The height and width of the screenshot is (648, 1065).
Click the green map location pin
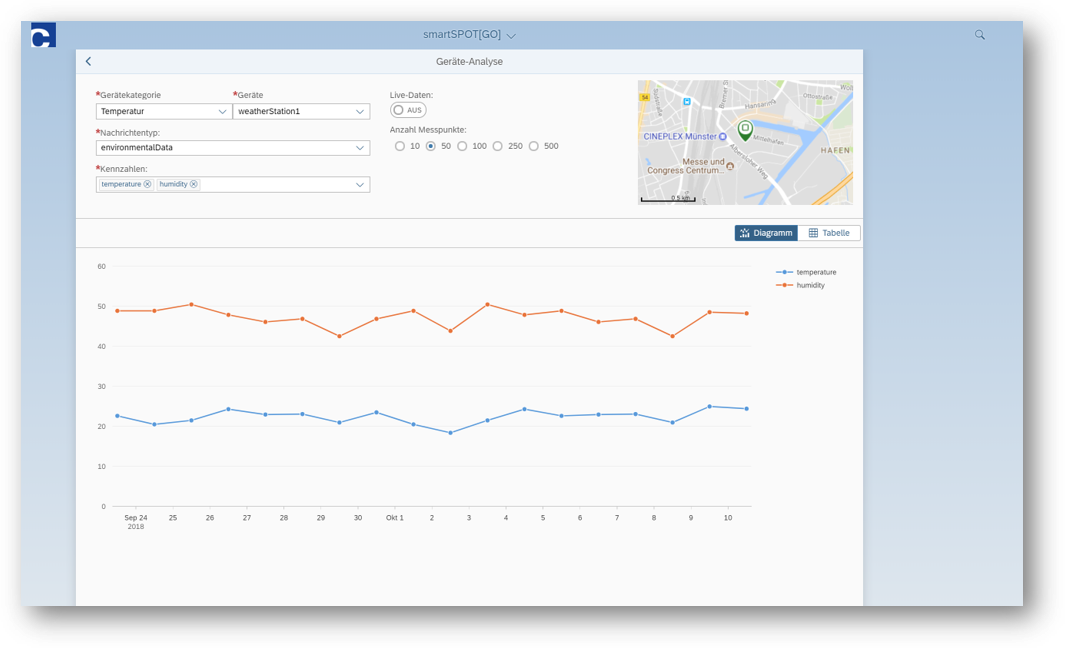745,130
